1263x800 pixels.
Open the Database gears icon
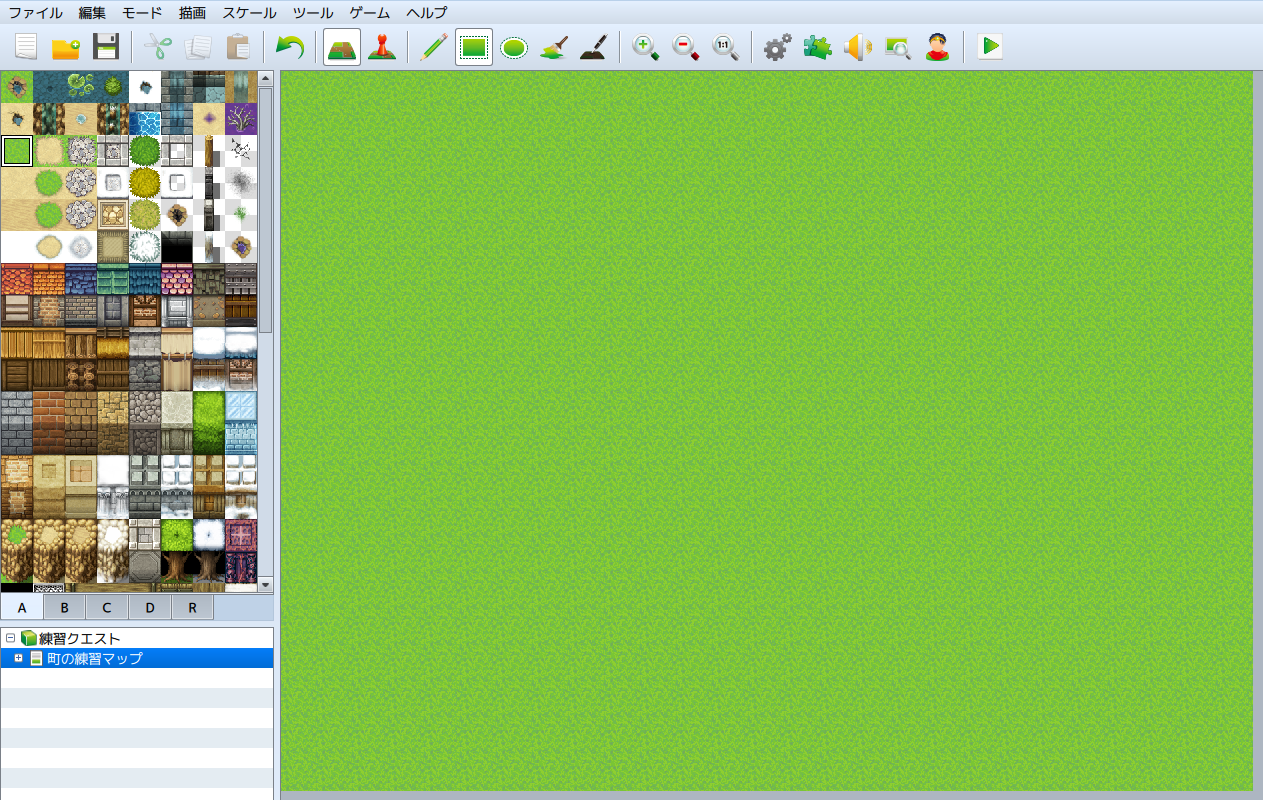pyautogui.click(x=777, y=47)
